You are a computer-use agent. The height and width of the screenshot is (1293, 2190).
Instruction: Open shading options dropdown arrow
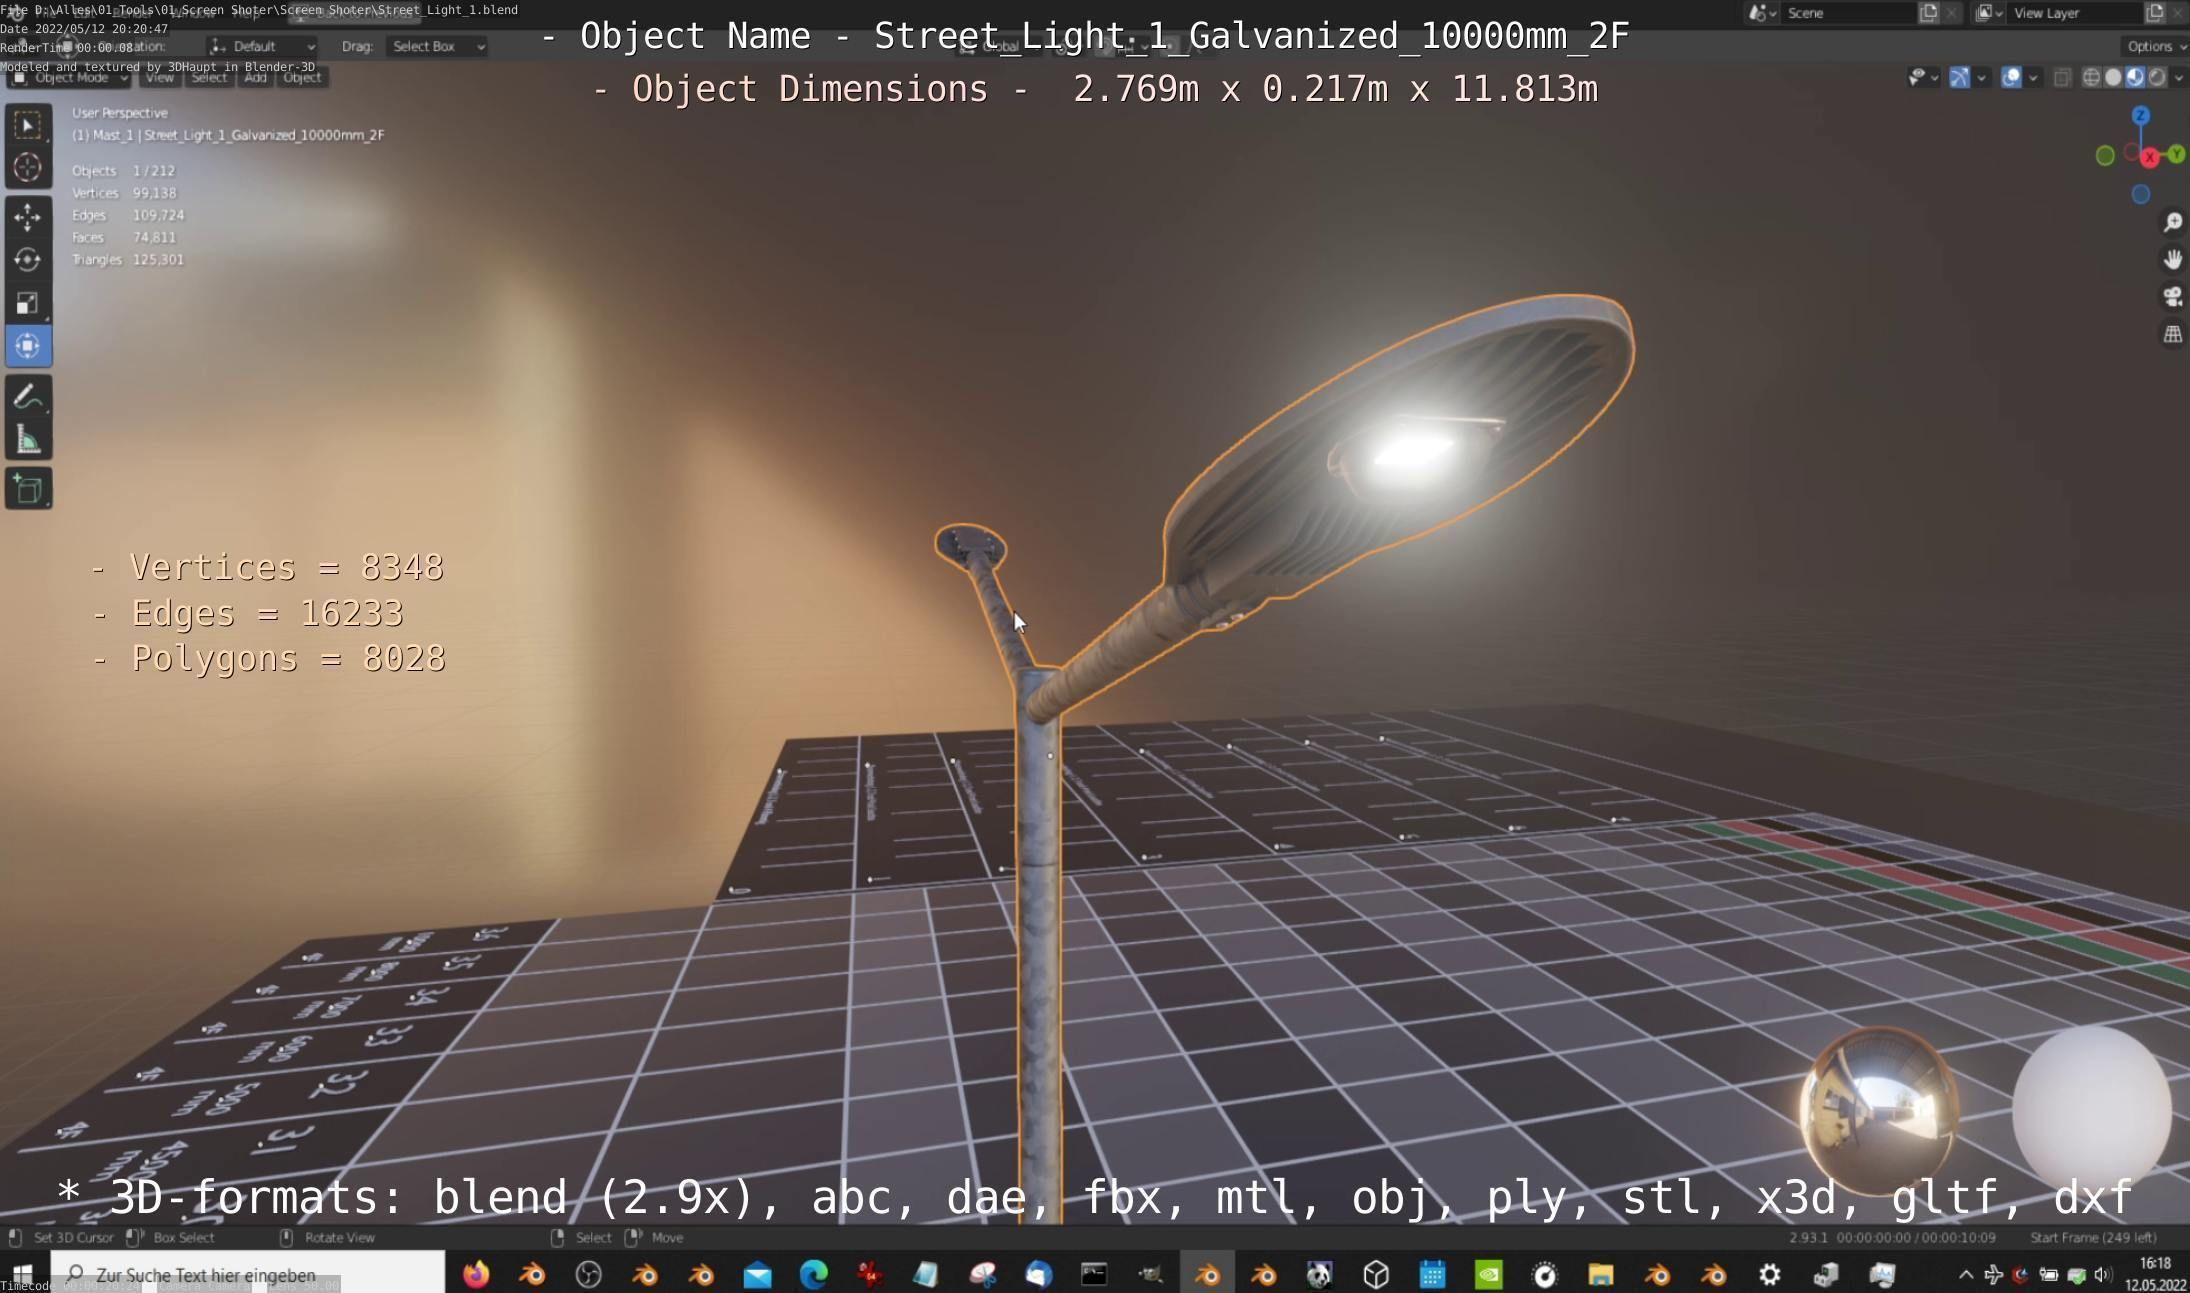[x=2178, y=77]
